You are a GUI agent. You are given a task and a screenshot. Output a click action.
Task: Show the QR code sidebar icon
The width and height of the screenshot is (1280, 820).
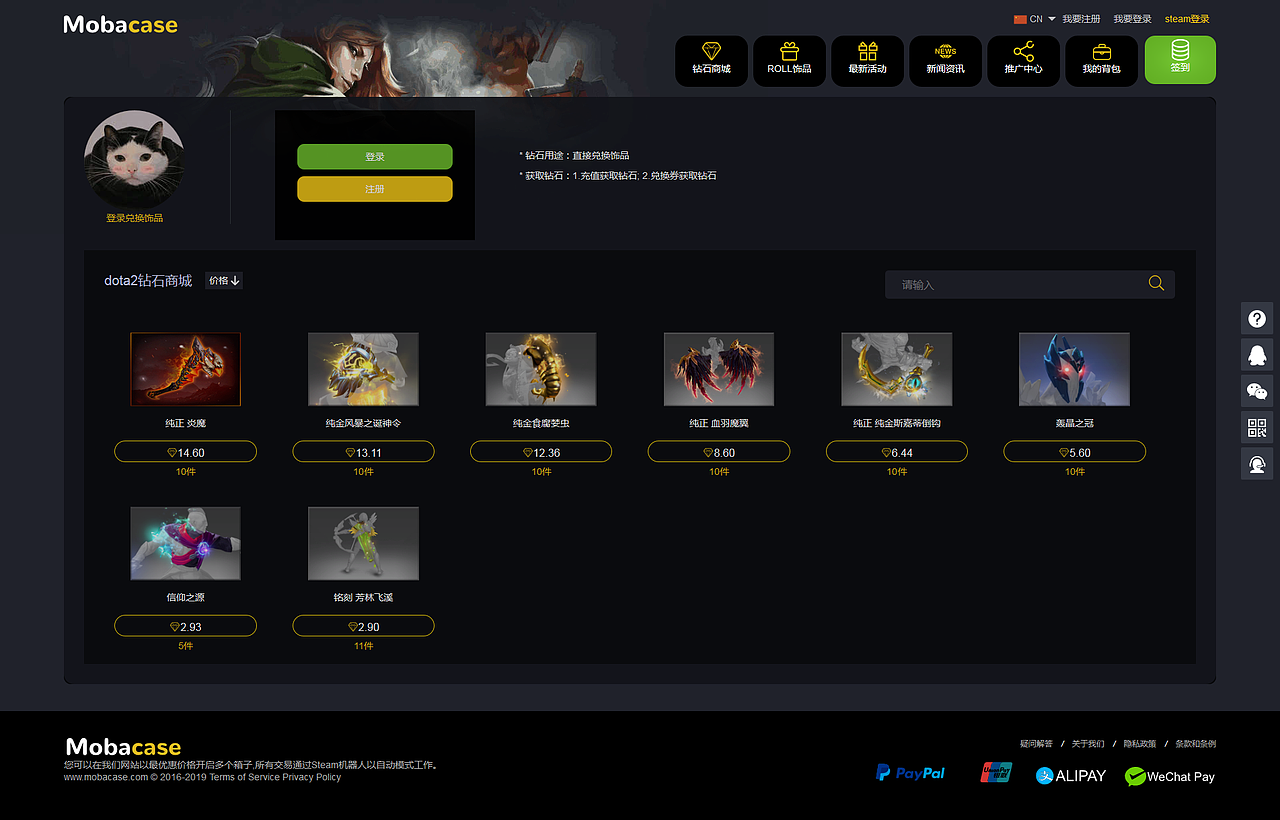point(1257,428)
